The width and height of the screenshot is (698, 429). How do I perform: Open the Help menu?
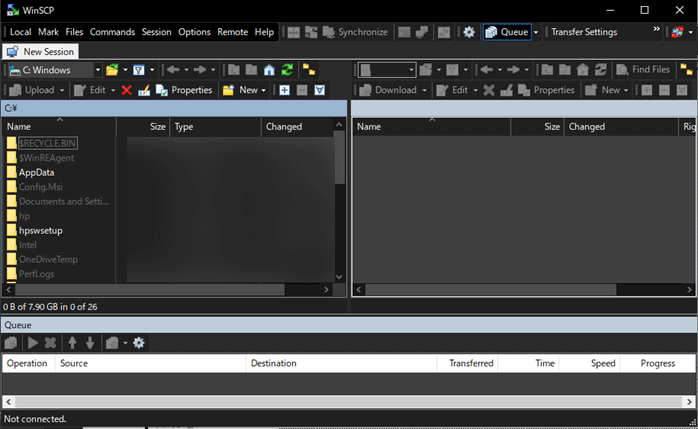coord(264,32)
